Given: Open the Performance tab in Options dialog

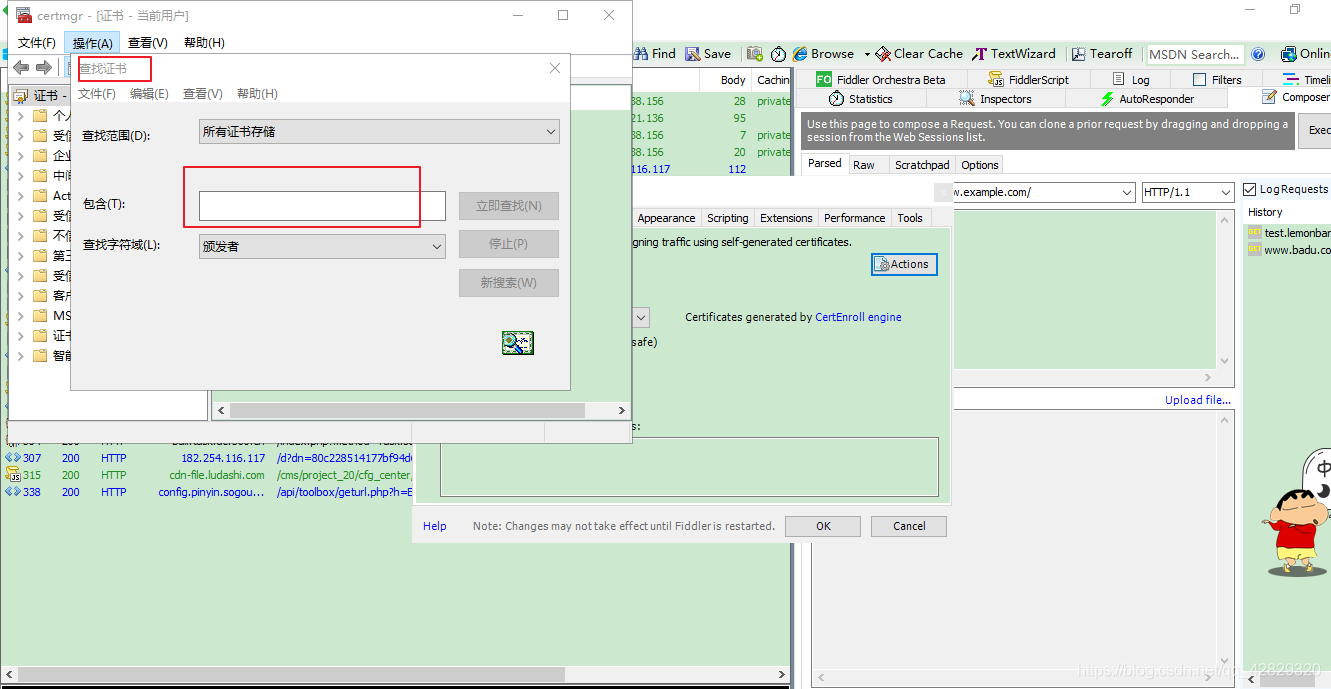Looking at the screenshot, I should 854,218.
